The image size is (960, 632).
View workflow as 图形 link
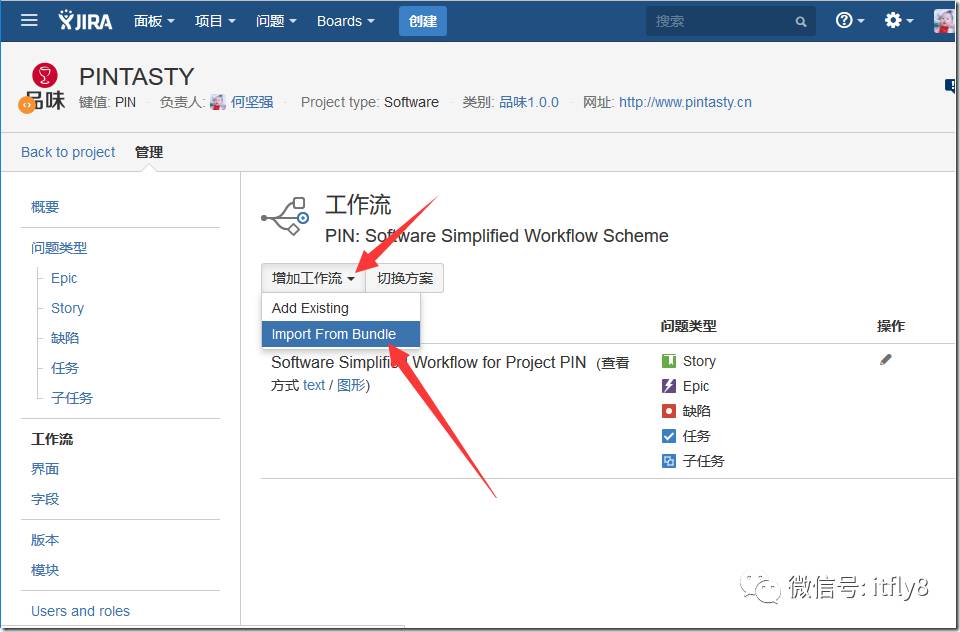pyautogui.click(x=351, y=385)
